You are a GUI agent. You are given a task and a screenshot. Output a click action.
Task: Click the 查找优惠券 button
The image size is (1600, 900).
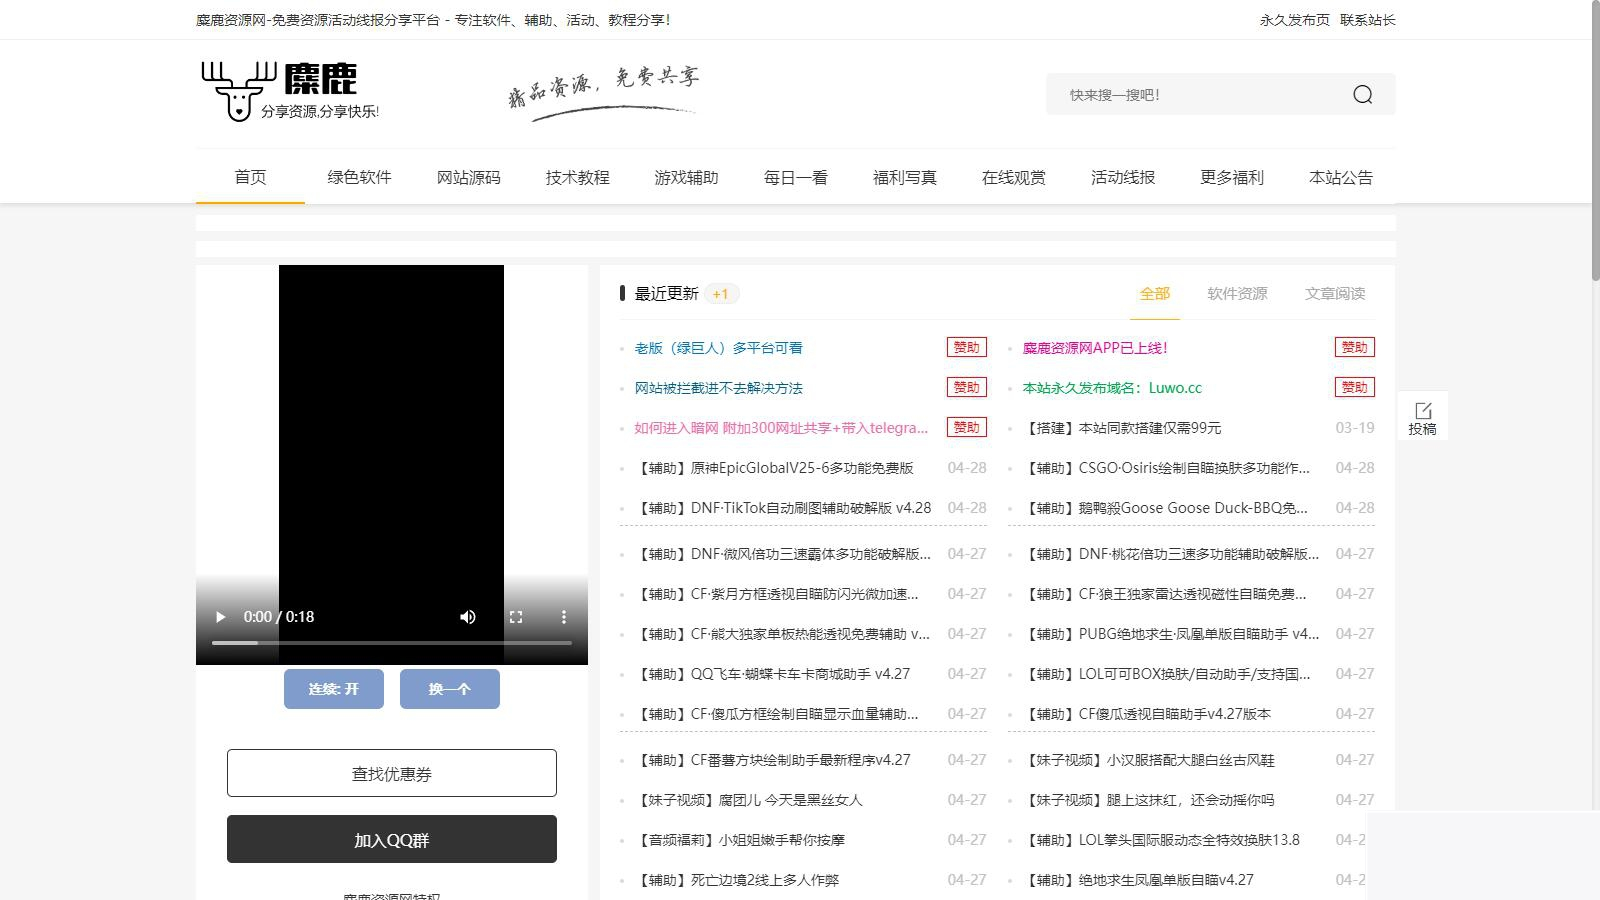tap(391, 772)
